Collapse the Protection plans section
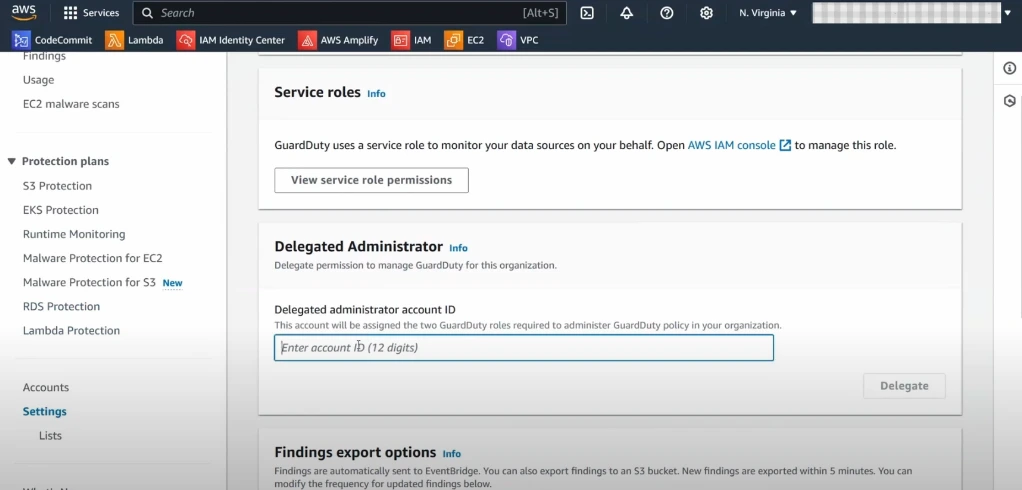The width and height of the screenshot is (1022, 490). [x=12, y=161]
